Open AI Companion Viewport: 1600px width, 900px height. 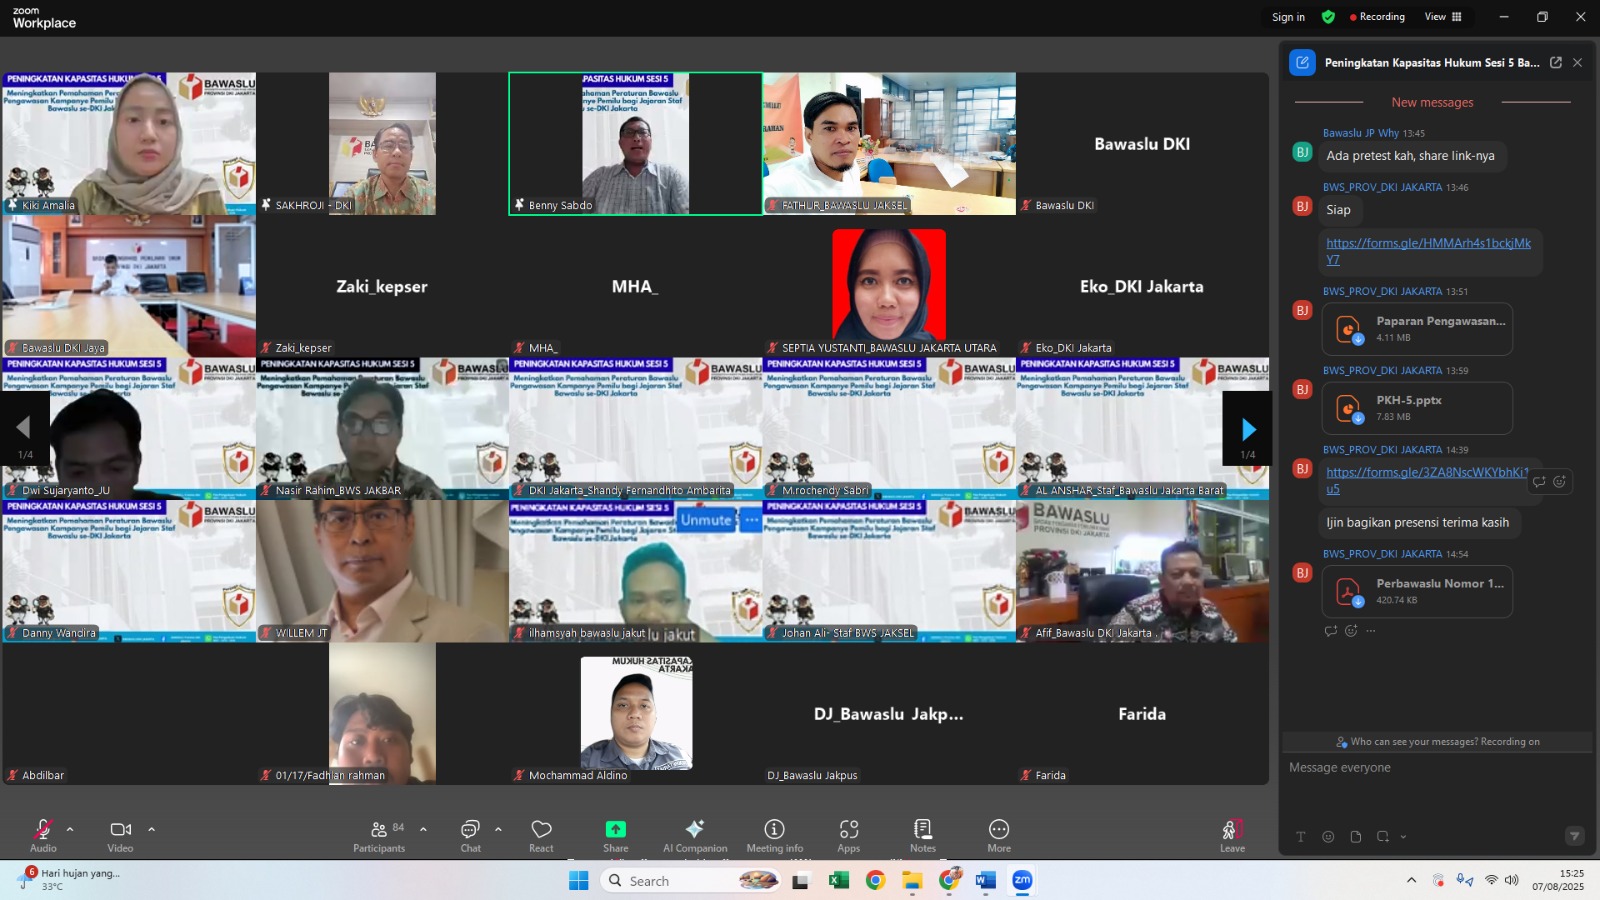(x=695, y=835)
